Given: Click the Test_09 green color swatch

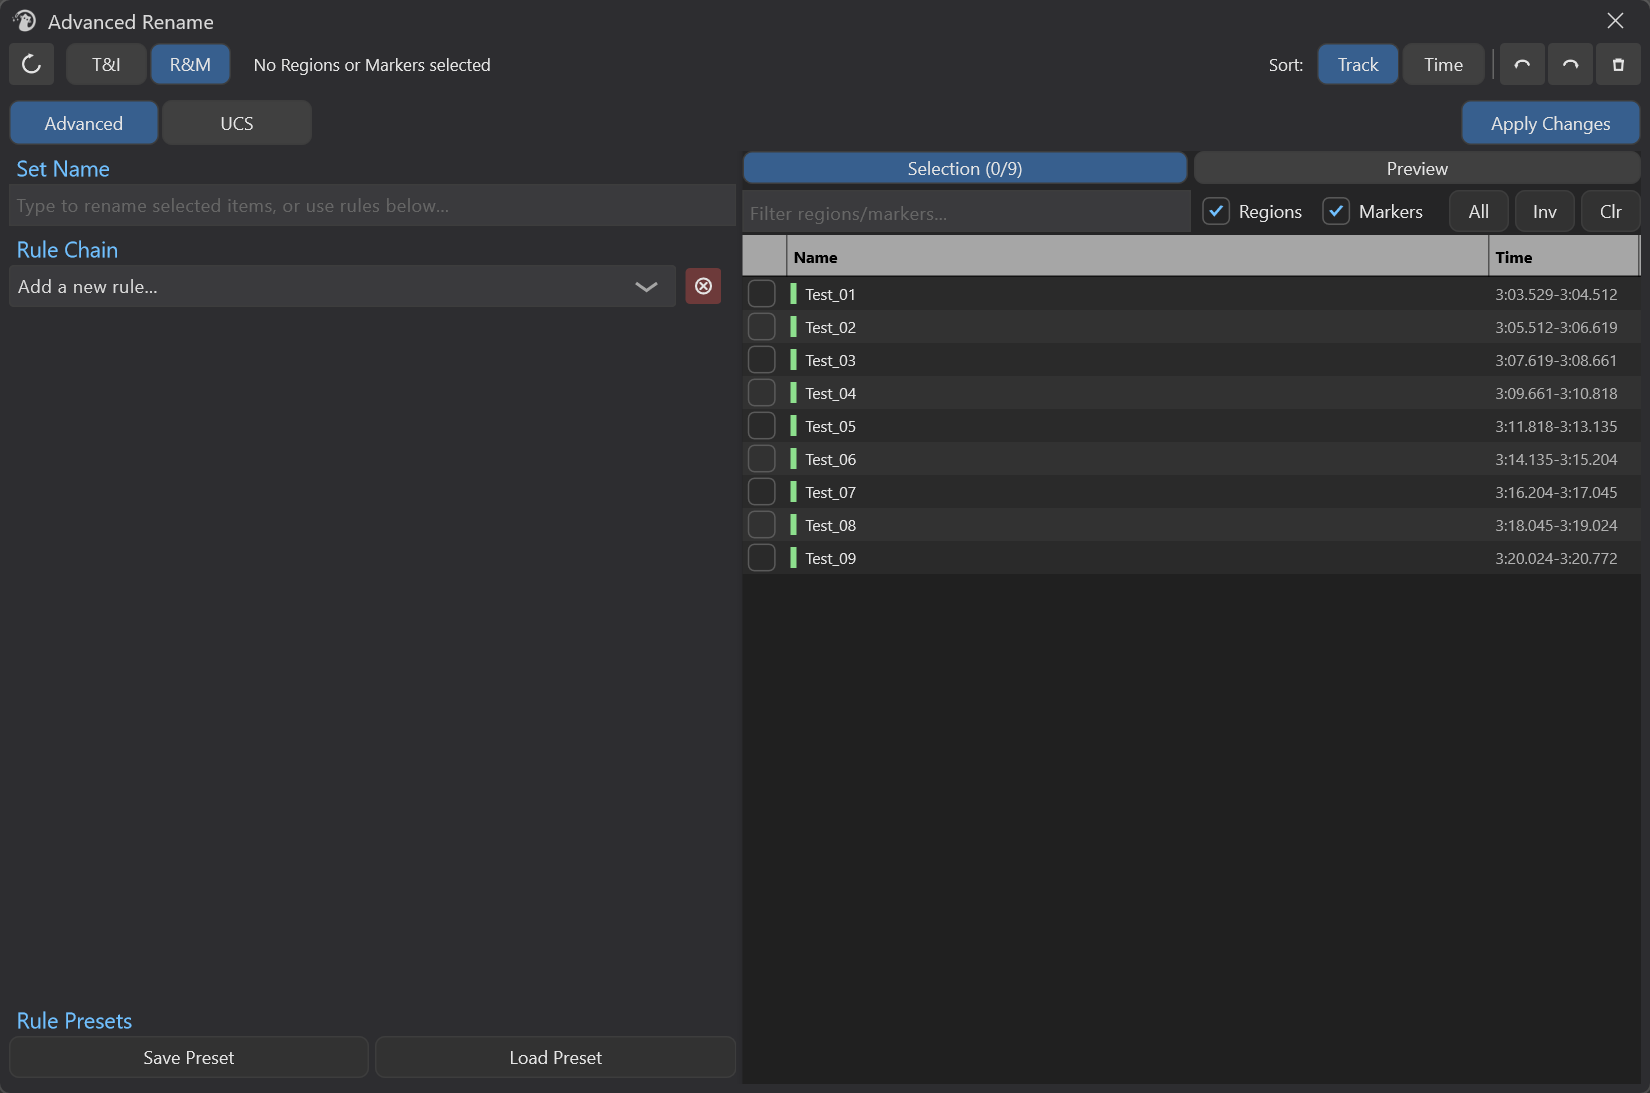Looking at the screenshot, I should (x=793, y=558).
